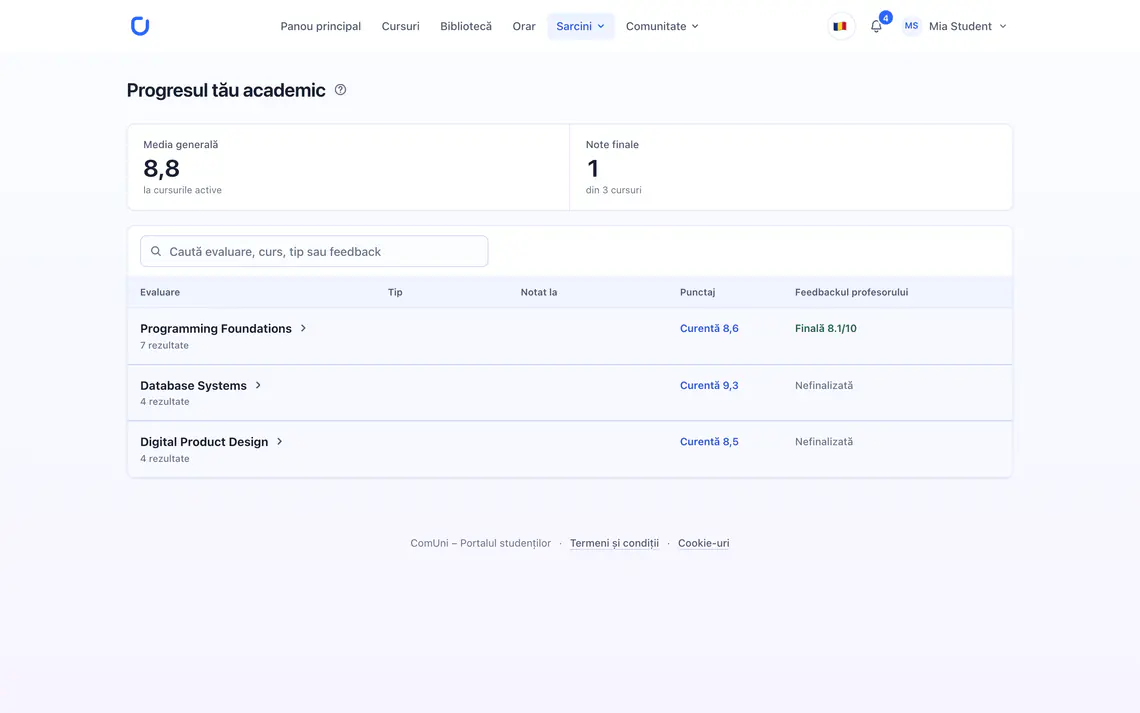The width and height of the screenshot is (1140, 713).
Task: Select the Digital Product Design course title
Action: tap(204, 442)
